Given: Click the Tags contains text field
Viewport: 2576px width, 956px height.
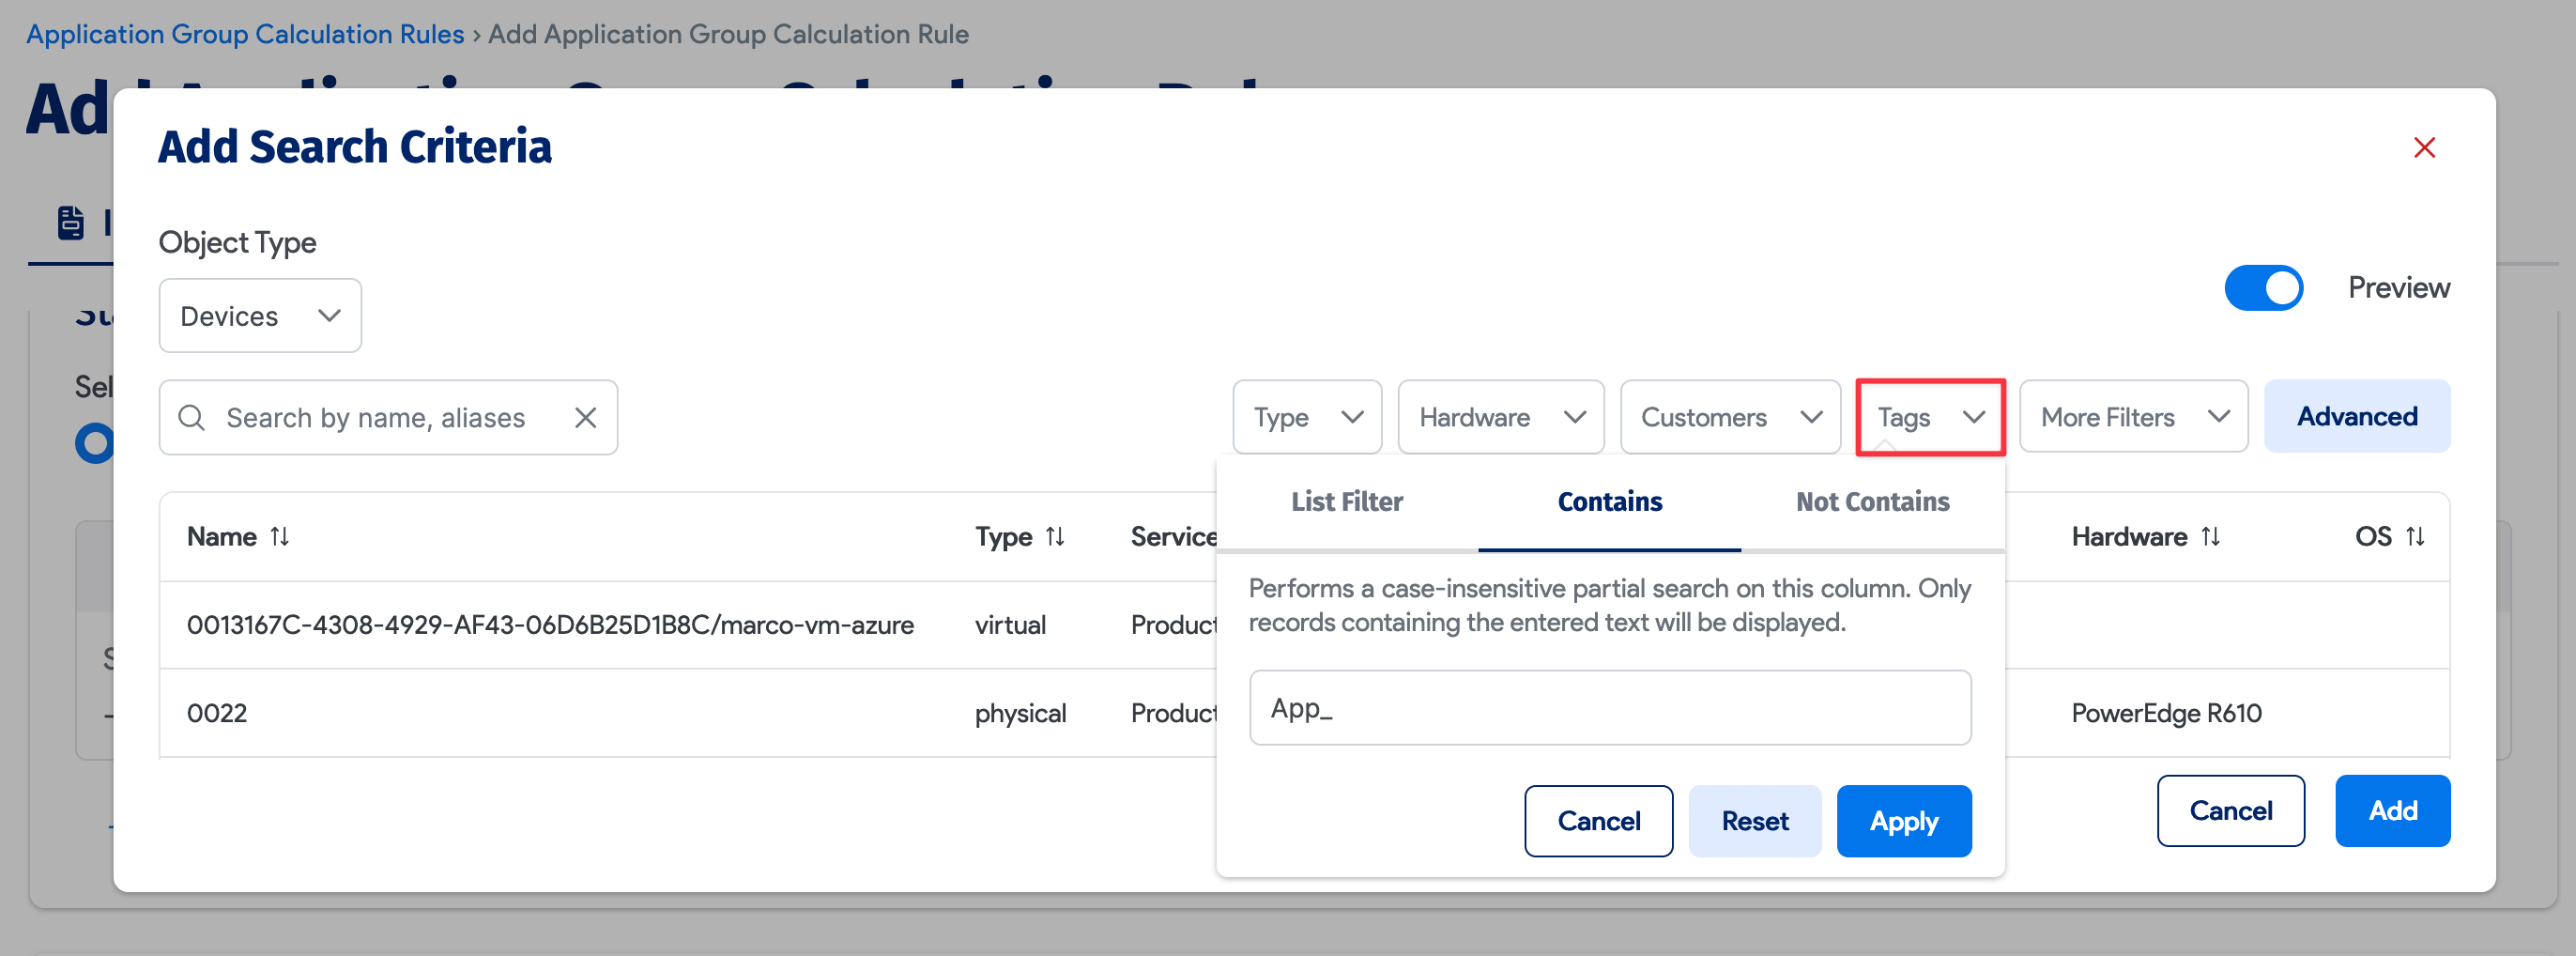Looking at the screenshot, I should pos(1609,708).
